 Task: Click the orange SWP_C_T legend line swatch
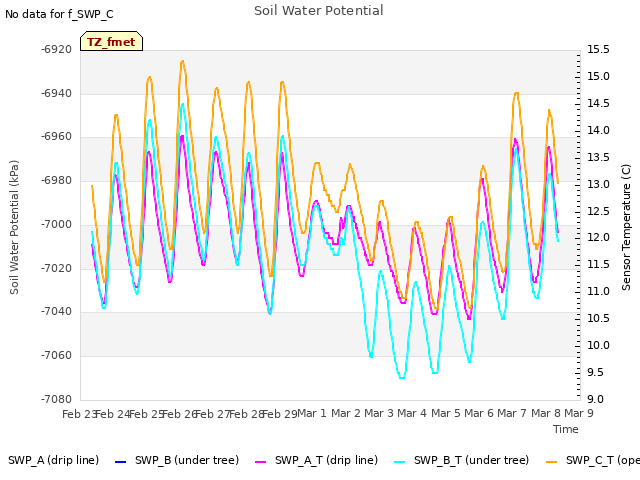pos(551,462)
